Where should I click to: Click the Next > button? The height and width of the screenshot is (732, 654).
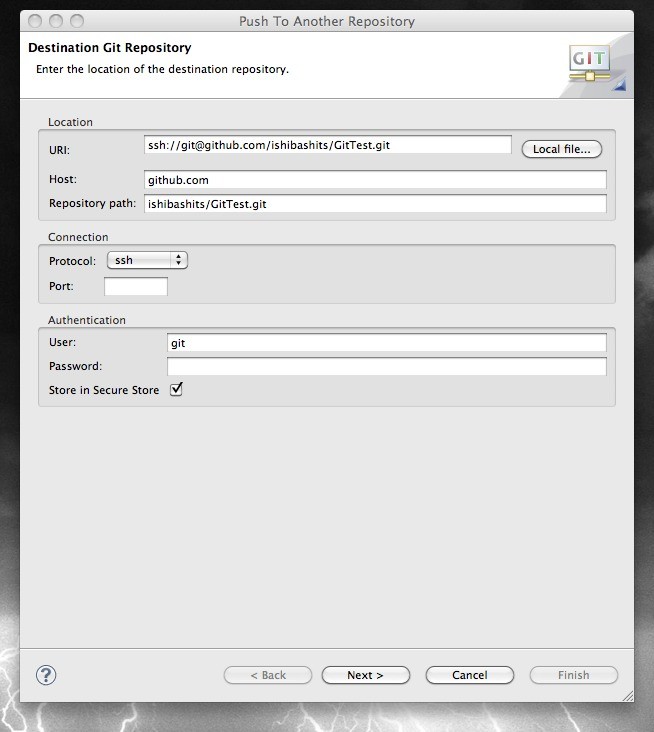tap(366, 675)
